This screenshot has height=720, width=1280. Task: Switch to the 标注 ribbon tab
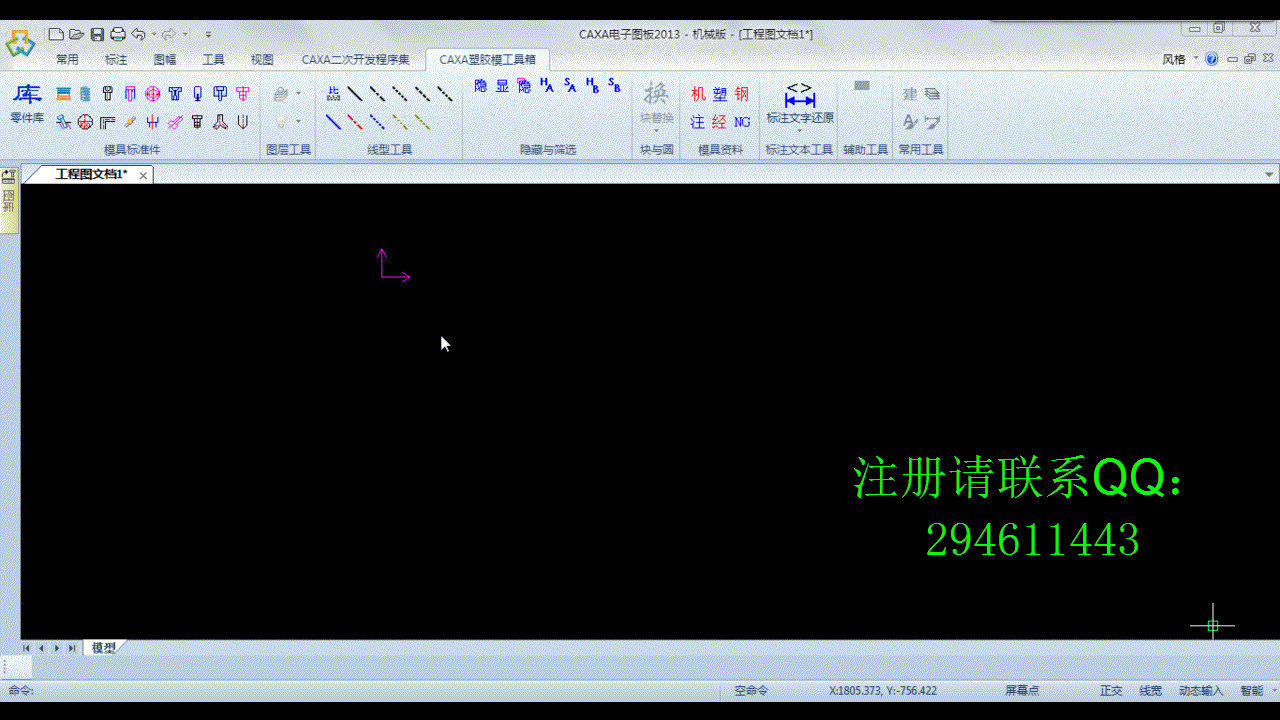click(x=116, y=59)
